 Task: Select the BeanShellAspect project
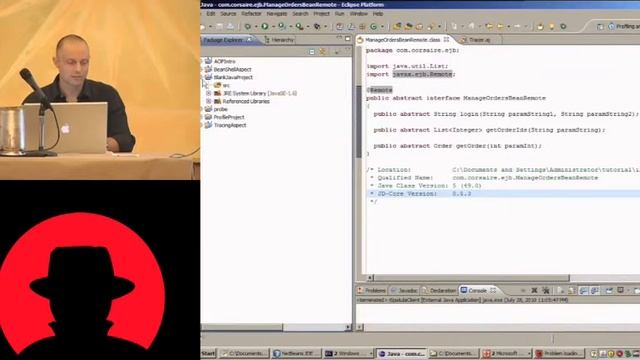232,69
